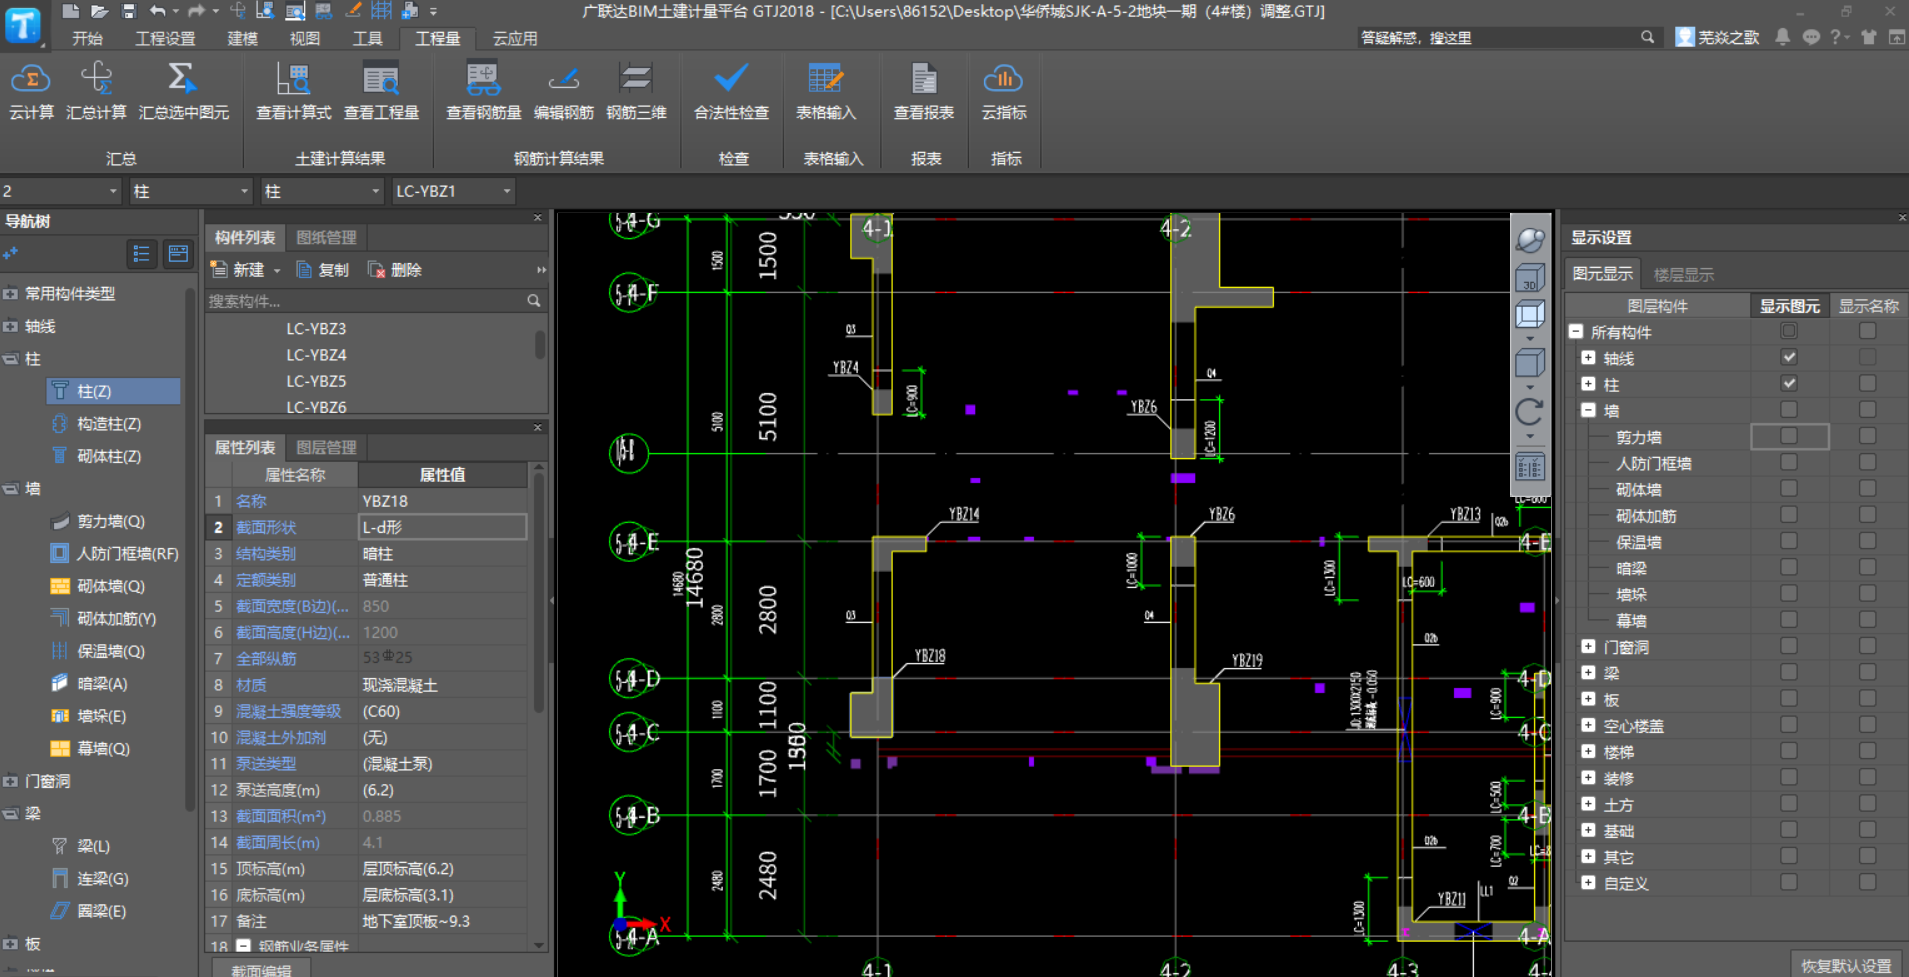Click the rotate view icon in canvas toolbar
The image size is (1909, 977).
pos(1530,411)
